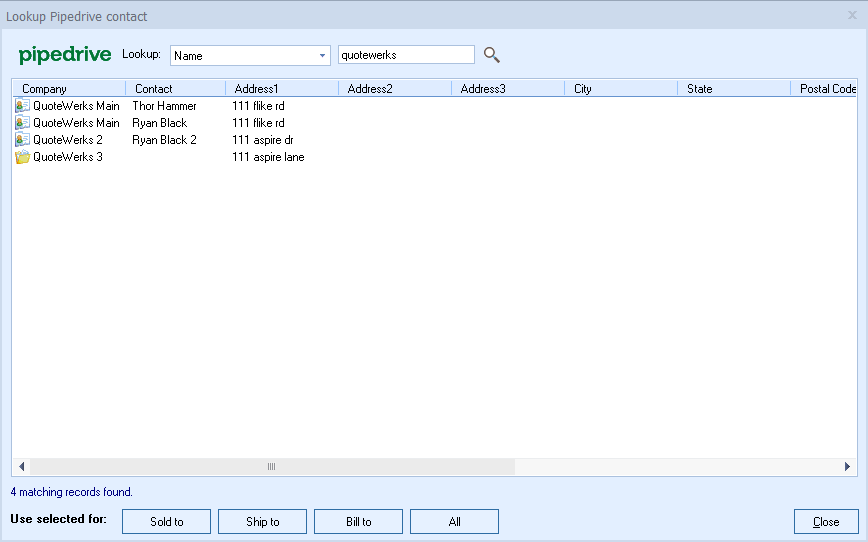Click the horizontal scrollbar right arrow
The width and height of the screenshot is (868, 542).
[x=848, y=467]
